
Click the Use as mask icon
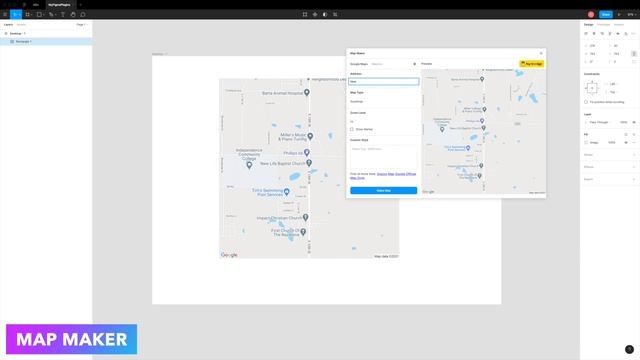(325, 14)
